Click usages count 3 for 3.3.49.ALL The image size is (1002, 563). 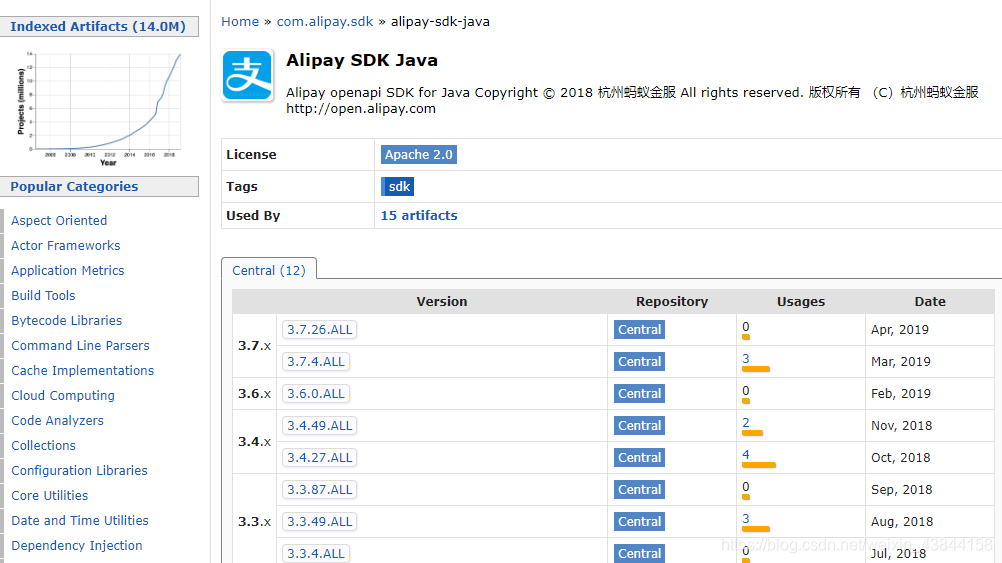[746, 518]
